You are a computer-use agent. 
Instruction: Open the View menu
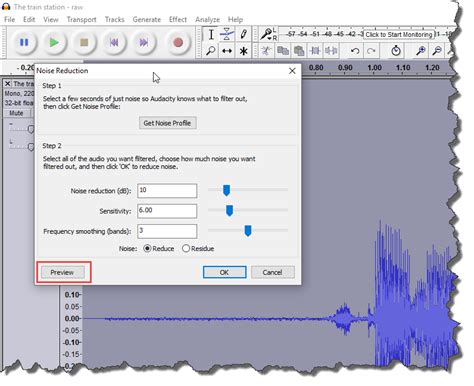(x=51, y=20)
